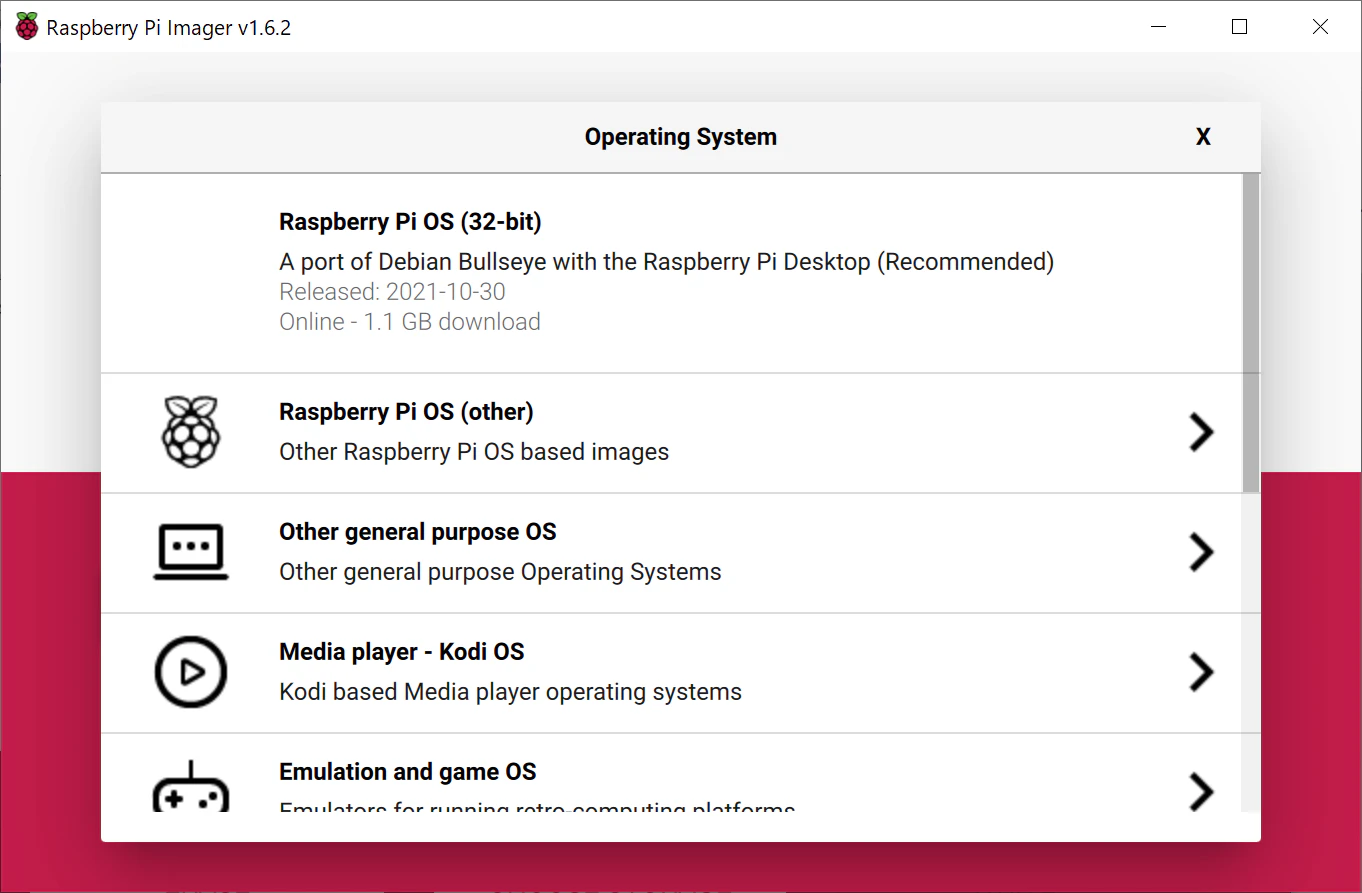Click the Raspberry Pi logo icon in title bar
The height and width of the screenshot is (893, 1362).
pyautogui.click(x=27, y=27)
